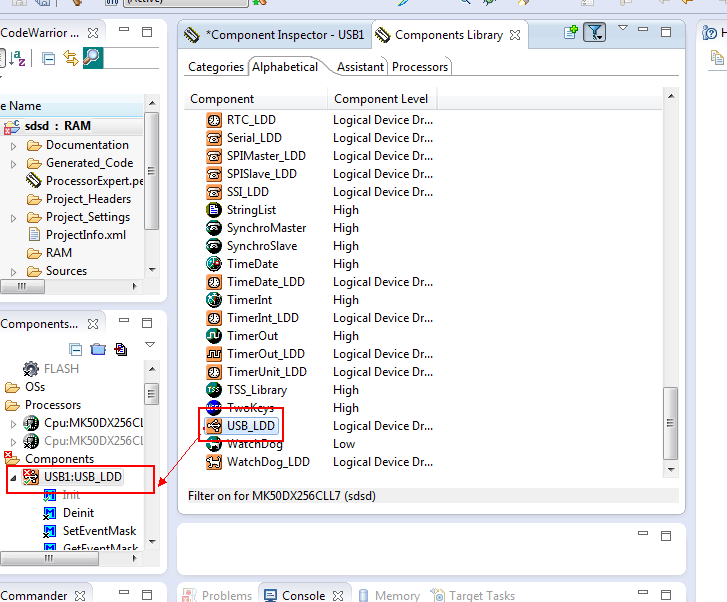Expand the Project_Settings folder
727x602 pixels.
point(13,218)
